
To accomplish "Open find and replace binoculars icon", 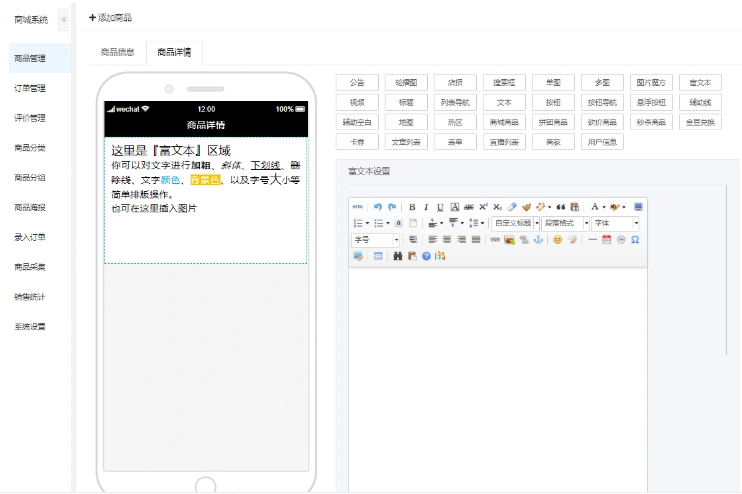I will point(397,256).
